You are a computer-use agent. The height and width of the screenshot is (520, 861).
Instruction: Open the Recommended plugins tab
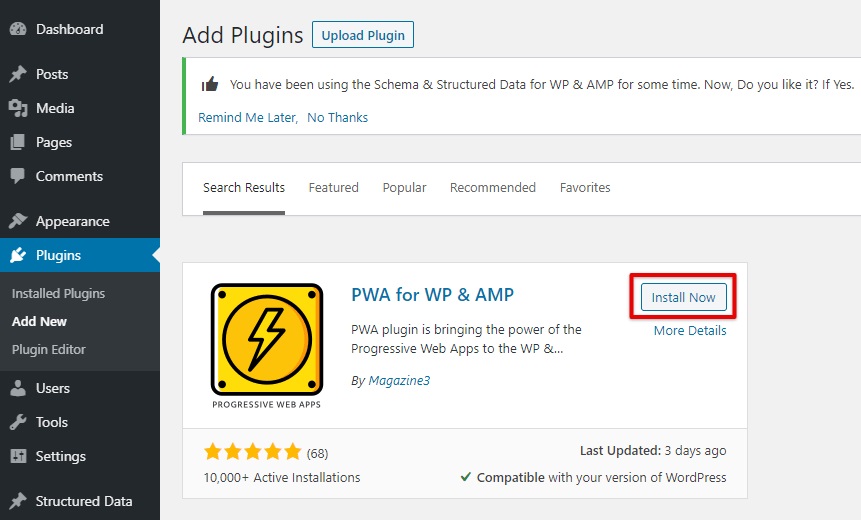pos(493,188)
